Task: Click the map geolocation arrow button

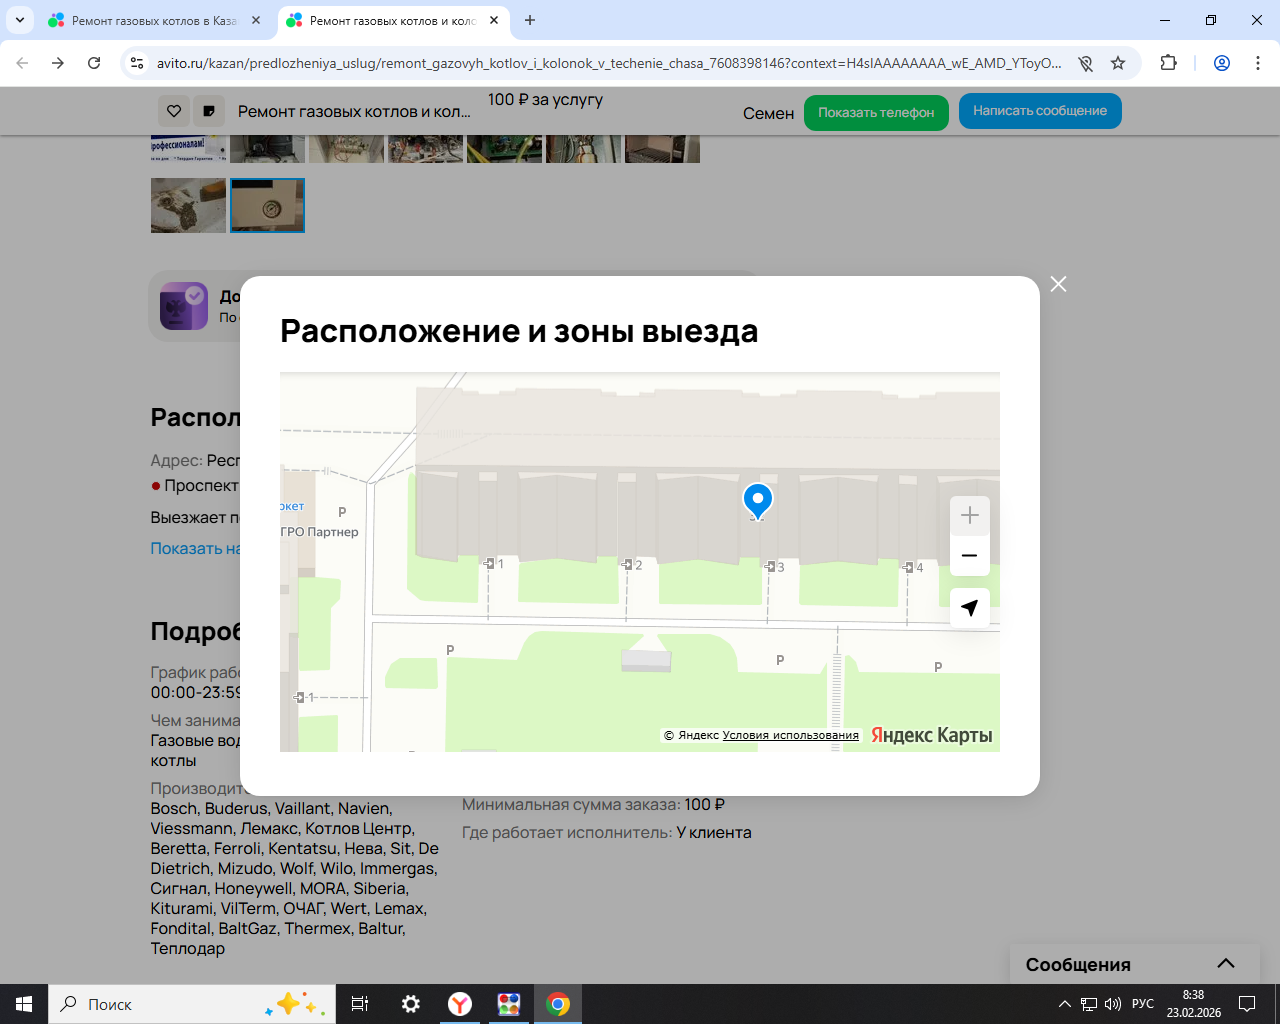Action: pos(969,608)
